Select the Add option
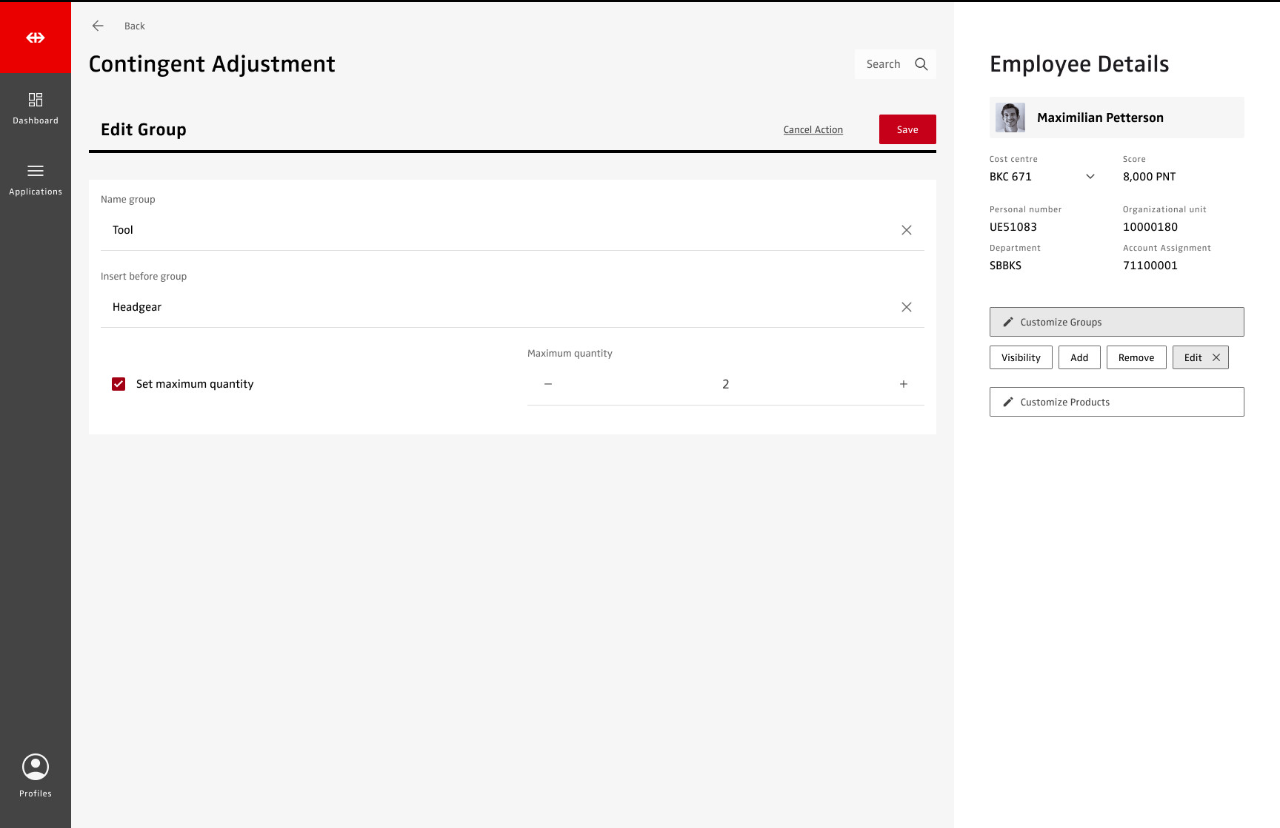This screenshot has height=828, width=1280. coord(1079,357)
